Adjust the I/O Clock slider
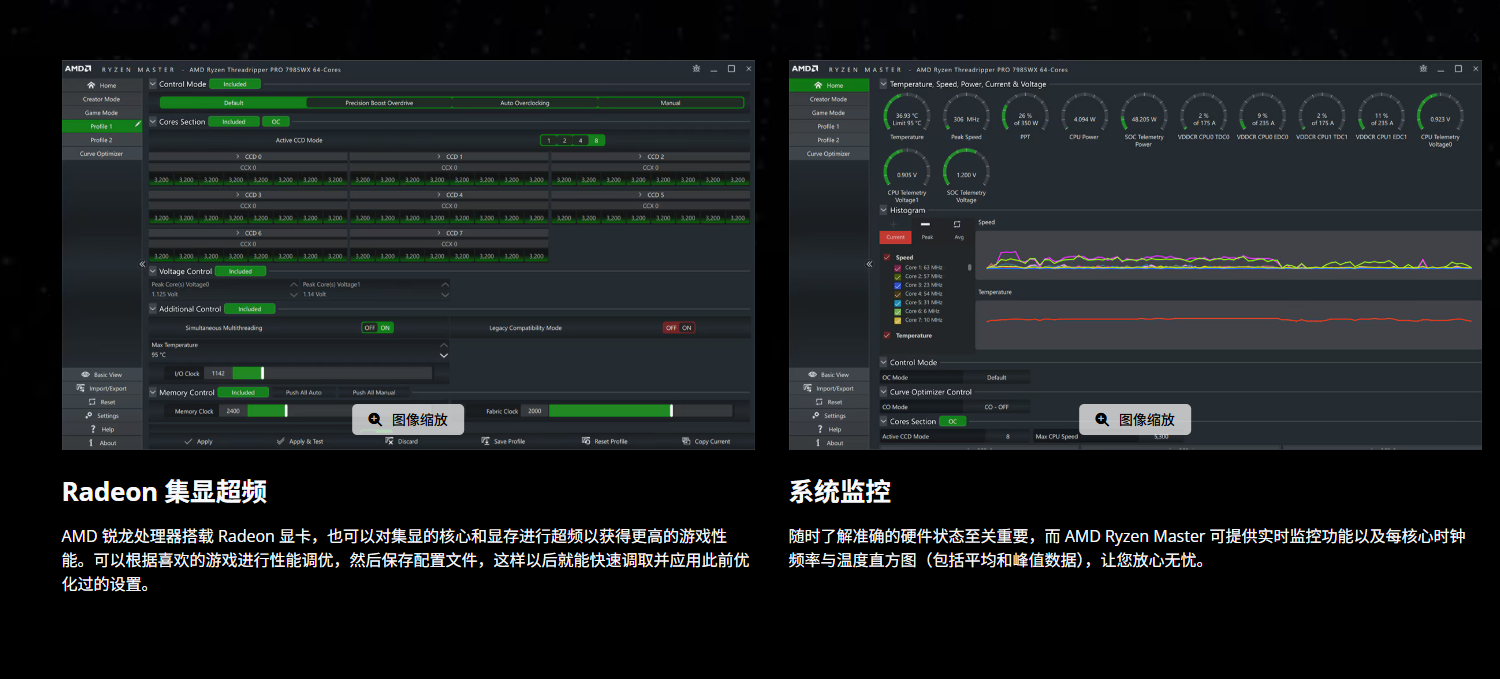This screenshot has height=679, width=1500. coord(331,373)
